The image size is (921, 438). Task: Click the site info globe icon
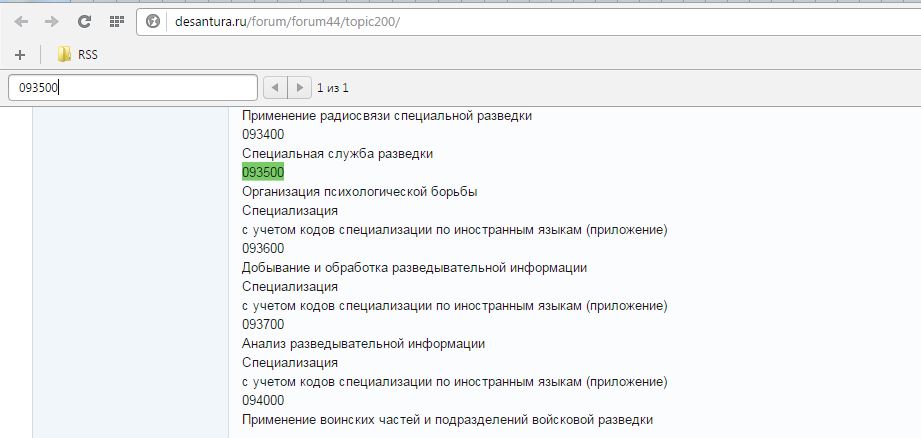(x=153, y=21)
